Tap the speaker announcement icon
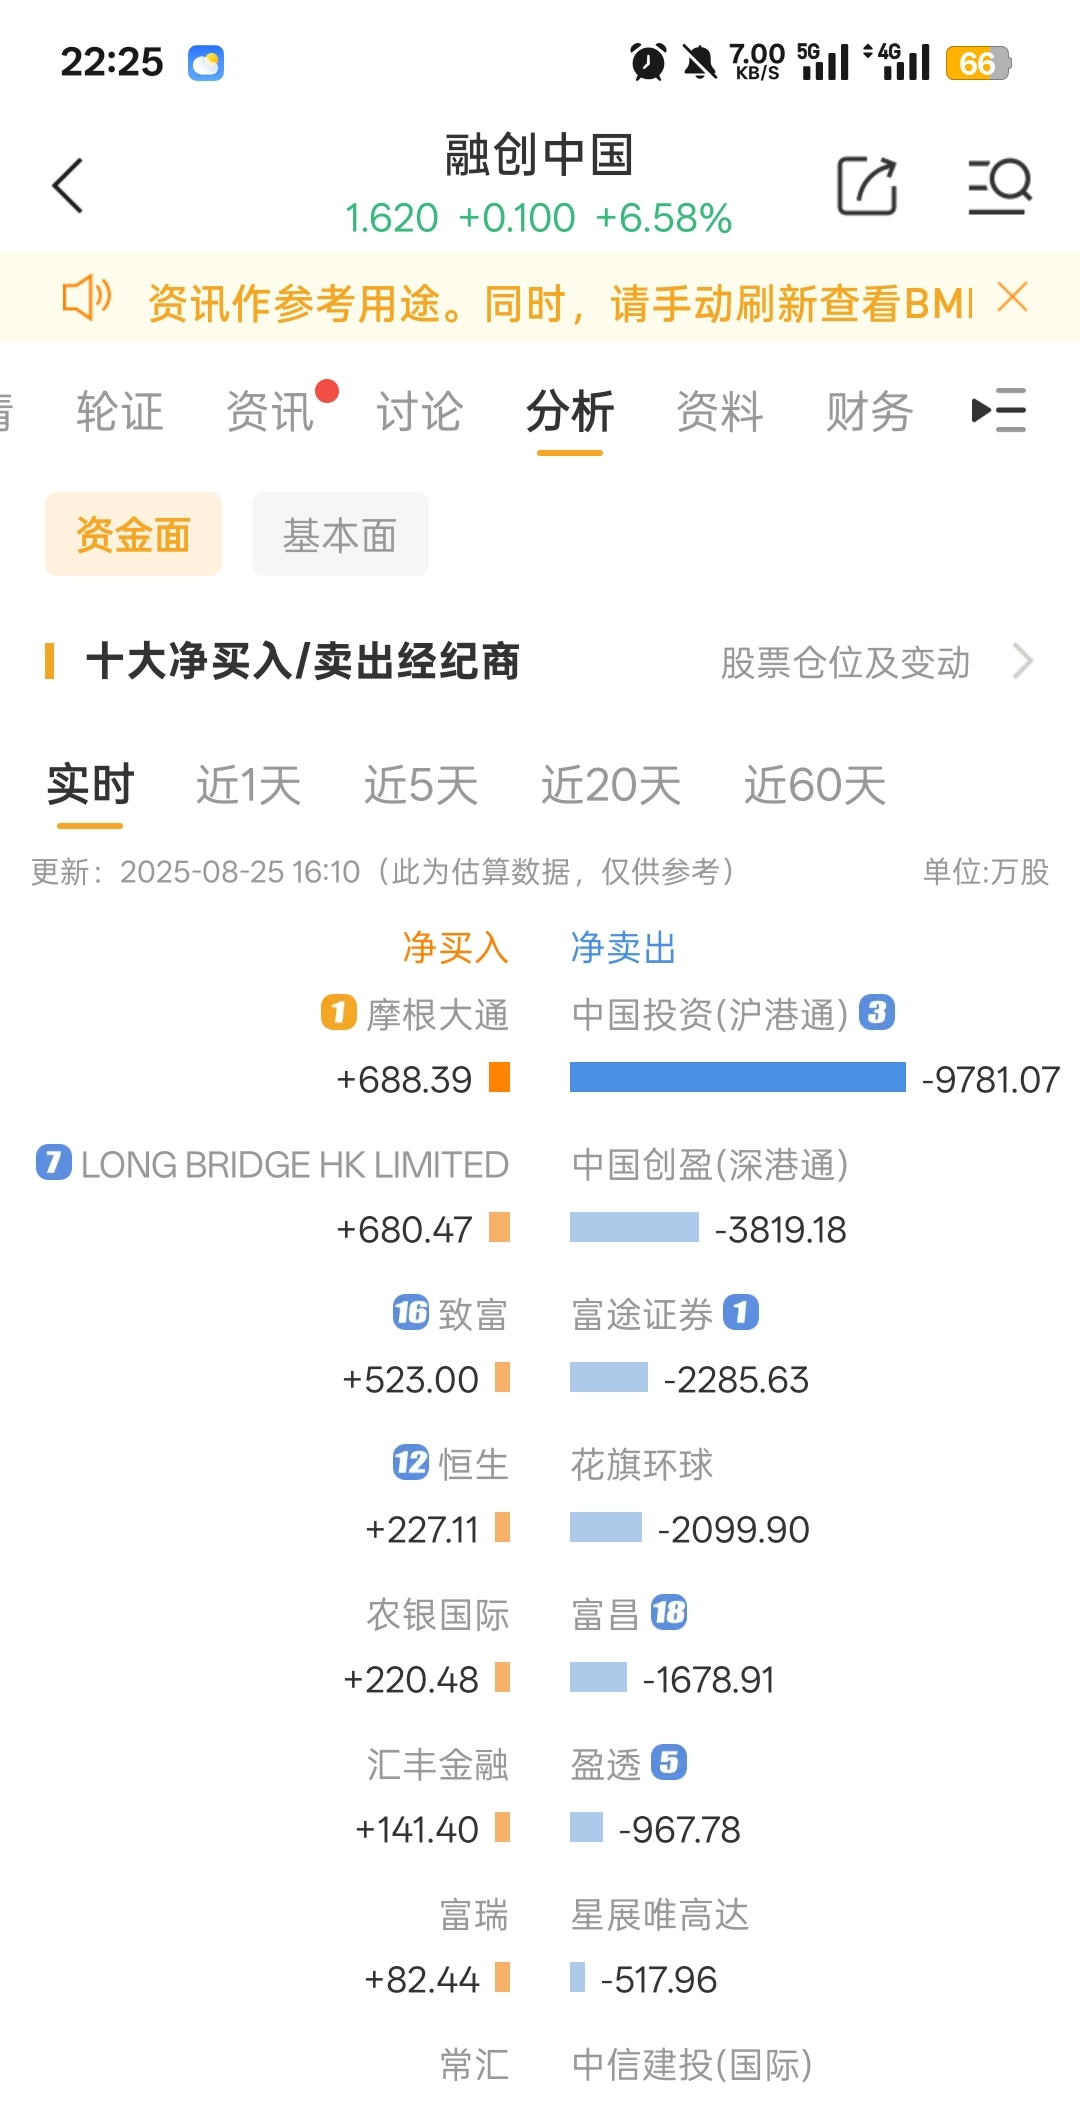The image size is (1080, 2106). (86, 298)
